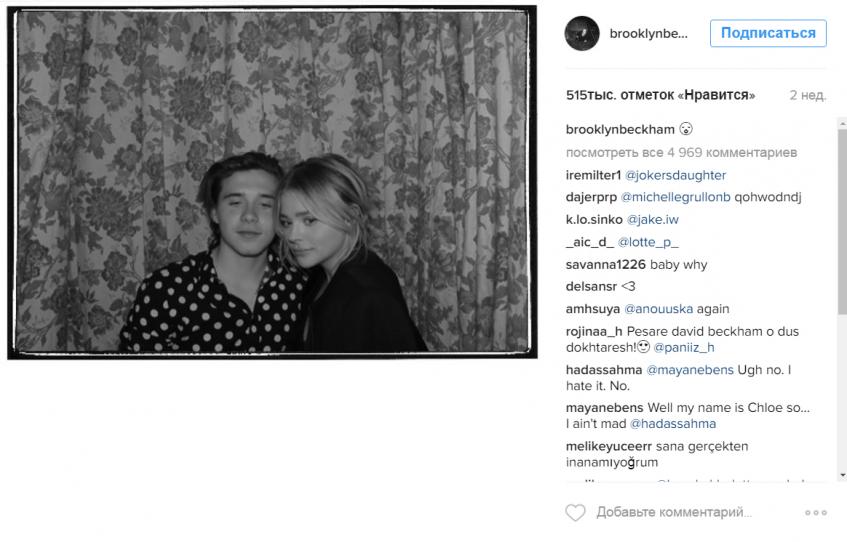This screenshot has width=847, height=542.
Task: Open the @jokersdaughter mention
Action: click(x=675, y=175)
